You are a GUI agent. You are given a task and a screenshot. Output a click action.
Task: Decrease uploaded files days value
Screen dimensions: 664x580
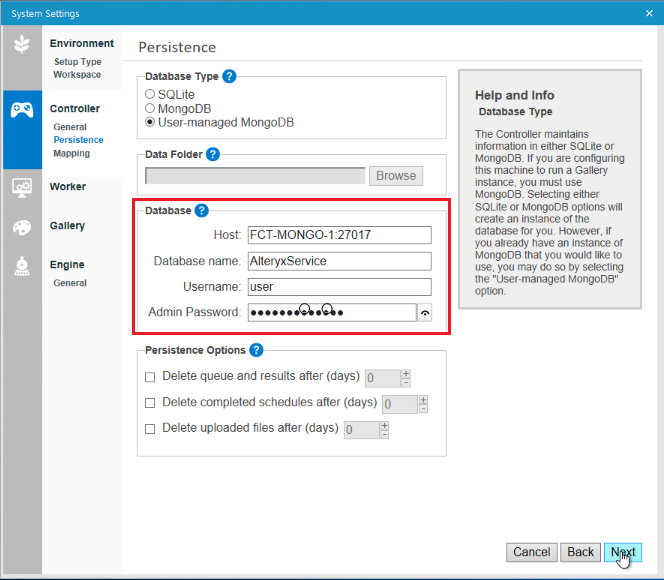pos(385,434)
